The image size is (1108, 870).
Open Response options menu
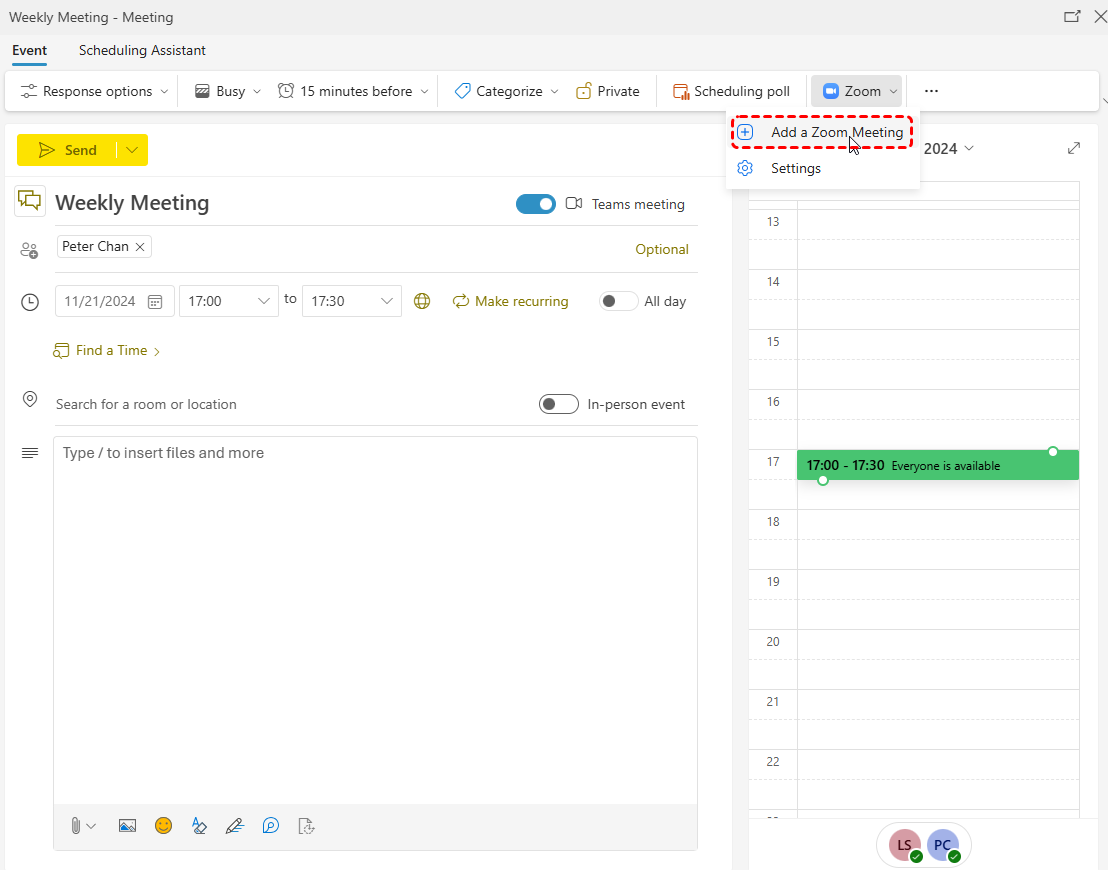tap(95, 91)
